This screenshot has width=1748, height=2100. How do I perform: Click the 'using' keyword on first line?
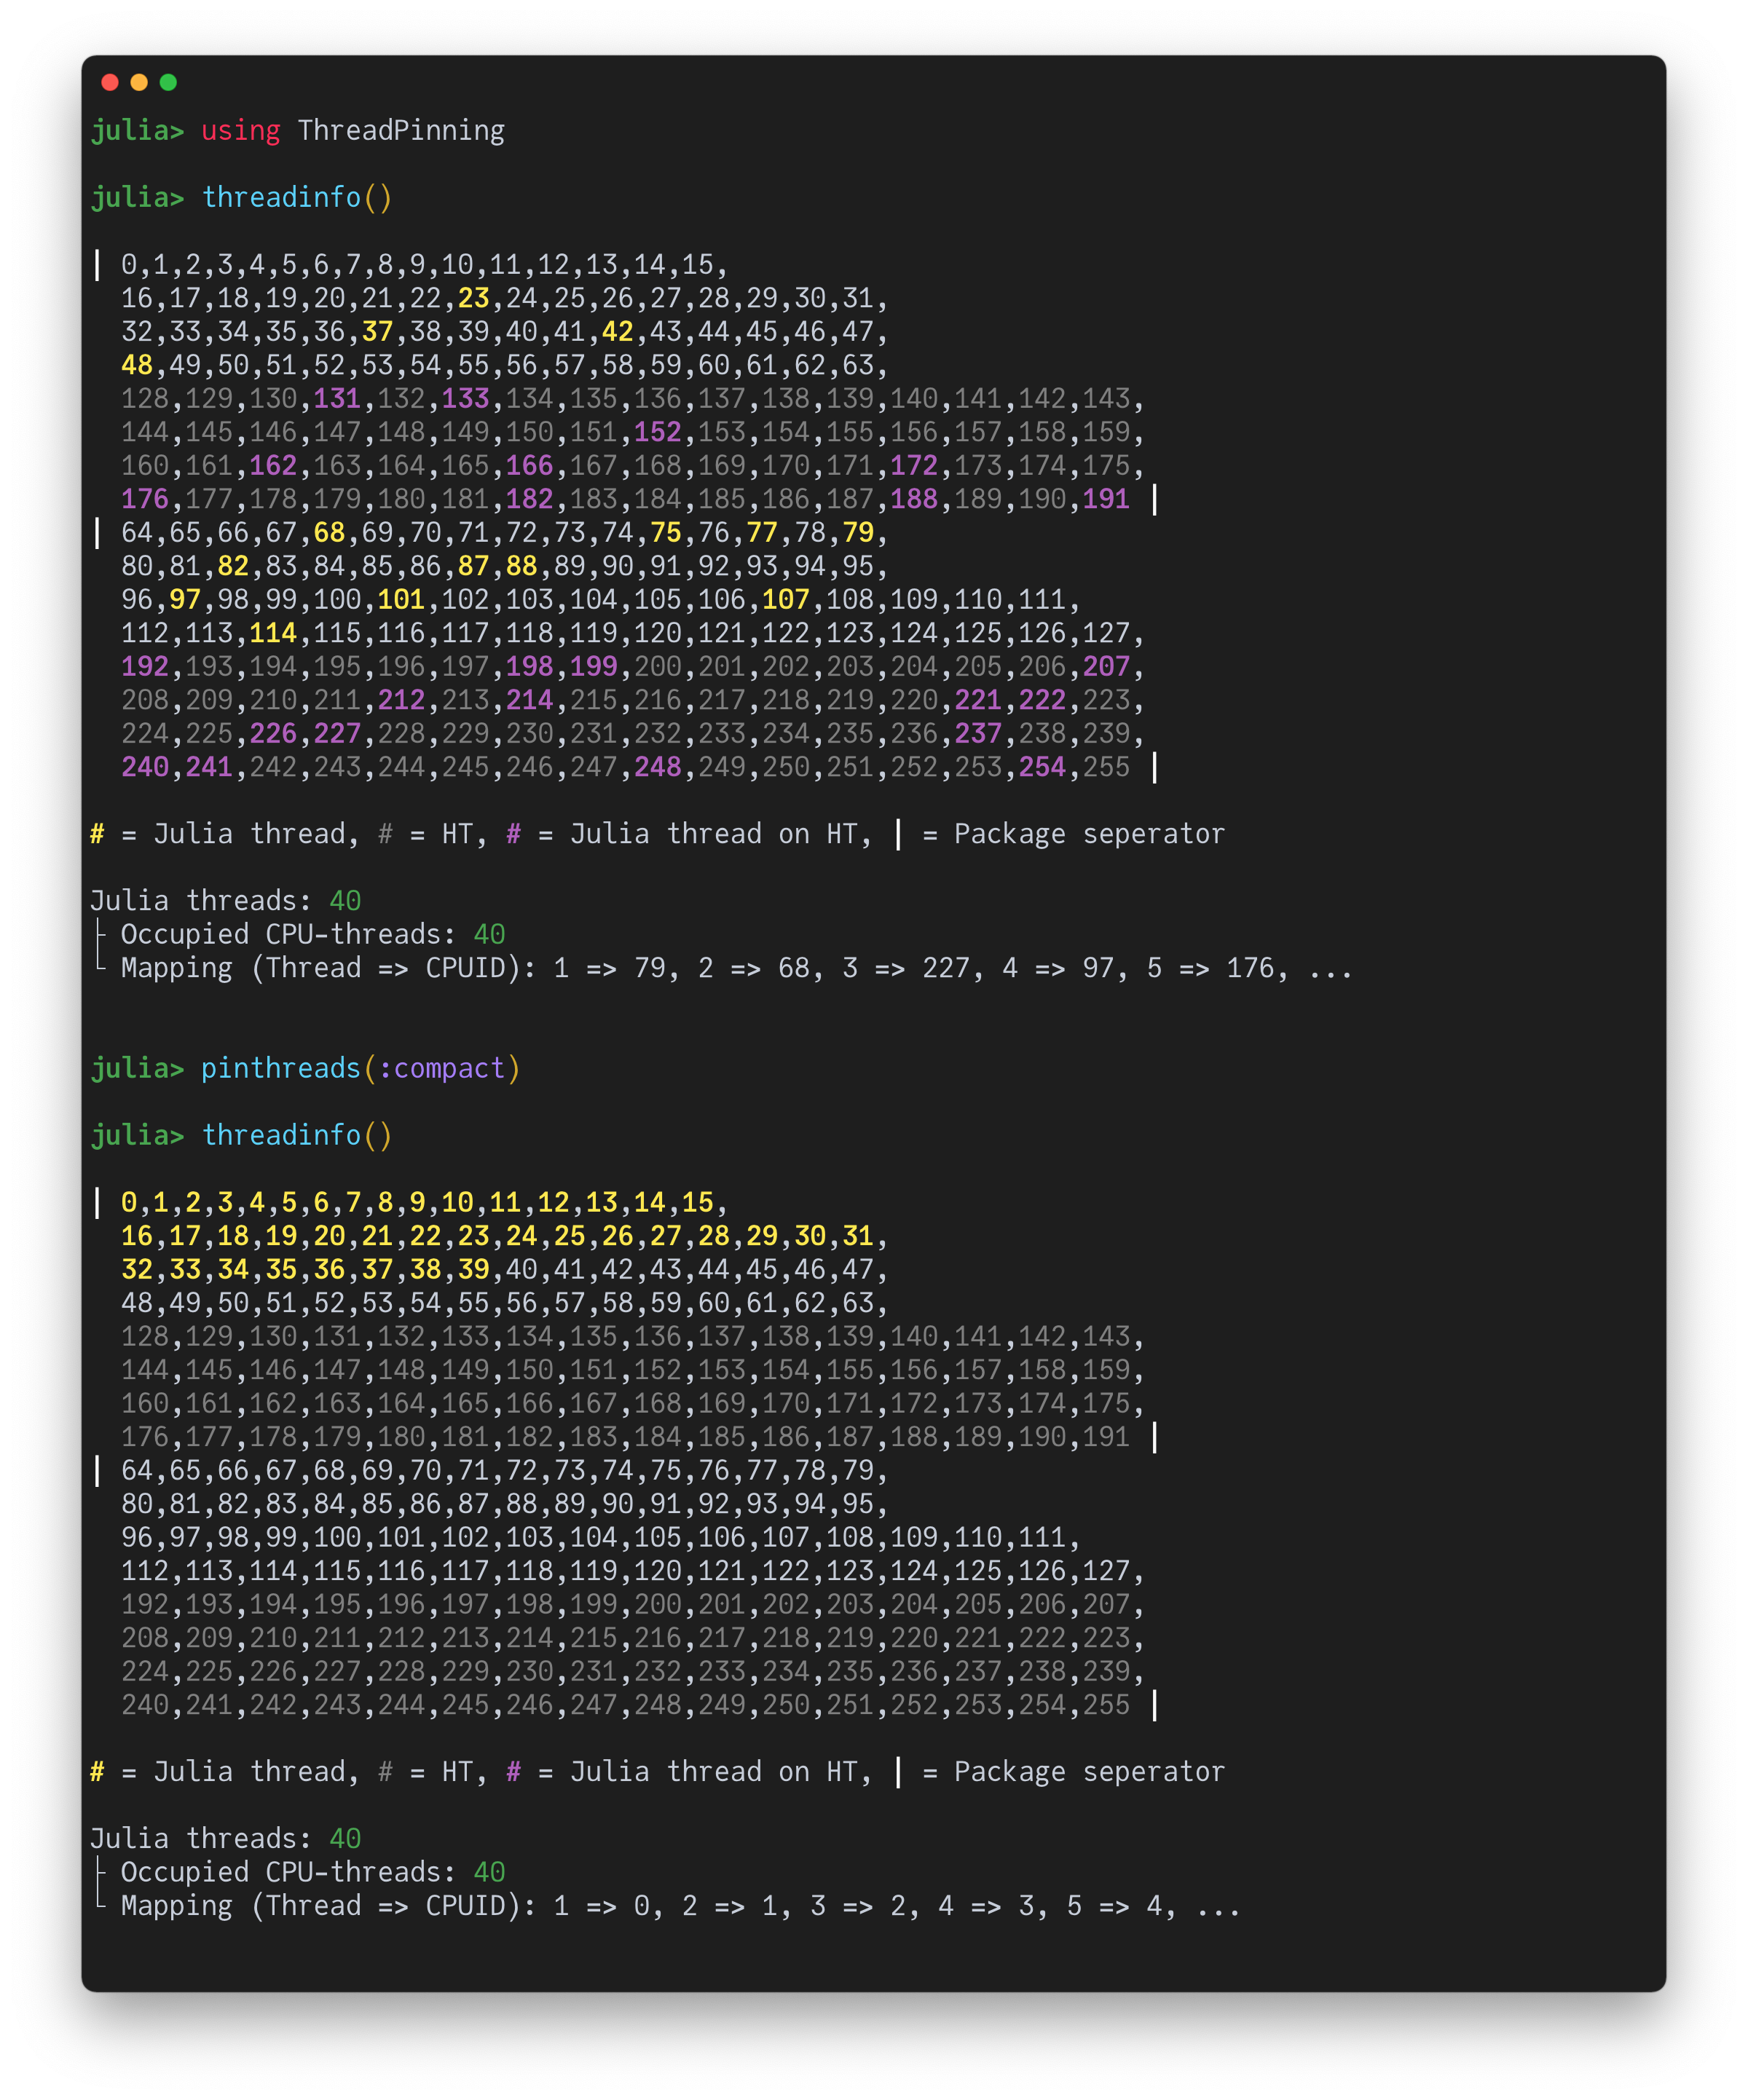click(x=240, y=130)
